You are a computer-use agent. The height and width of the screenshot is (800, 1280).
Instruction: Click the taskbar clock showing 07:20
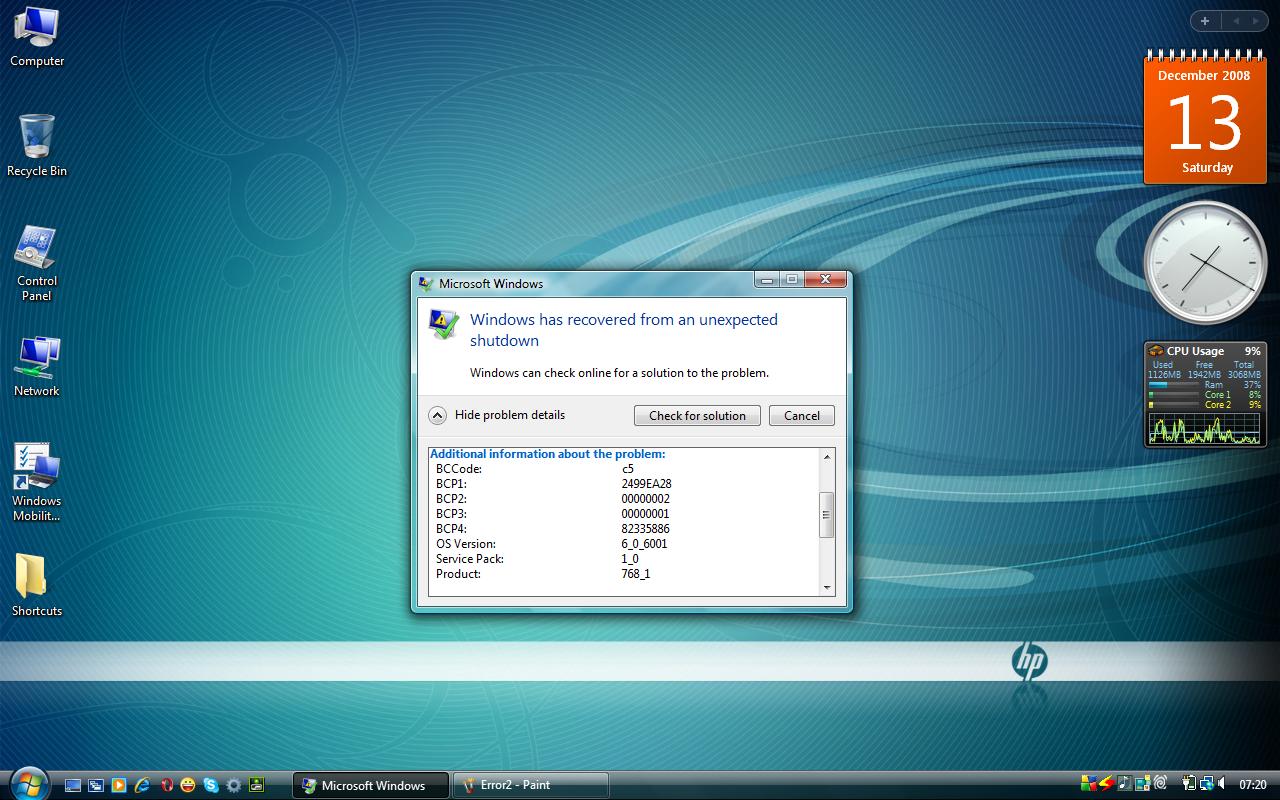(x=1252, y=785)
